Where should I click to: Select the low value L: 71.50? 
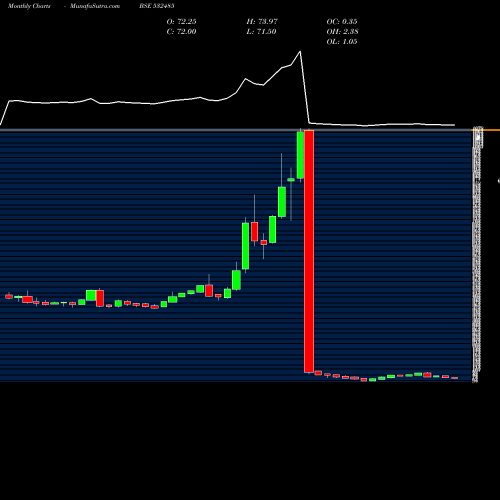click(261, 32)
